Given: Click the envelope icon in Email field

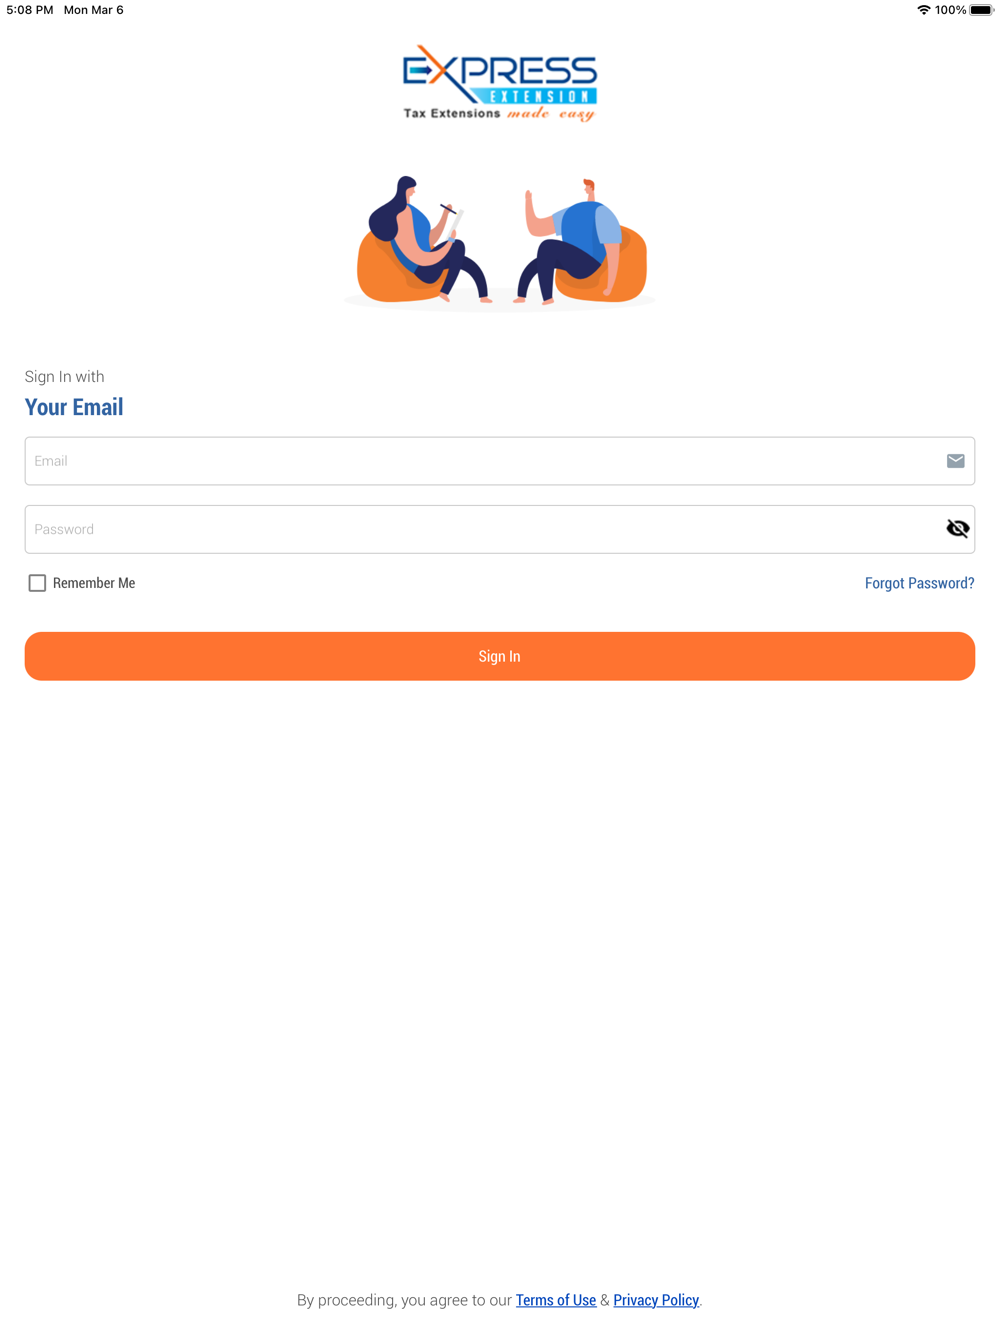Looking at the screenshot, I should (955, 461).
